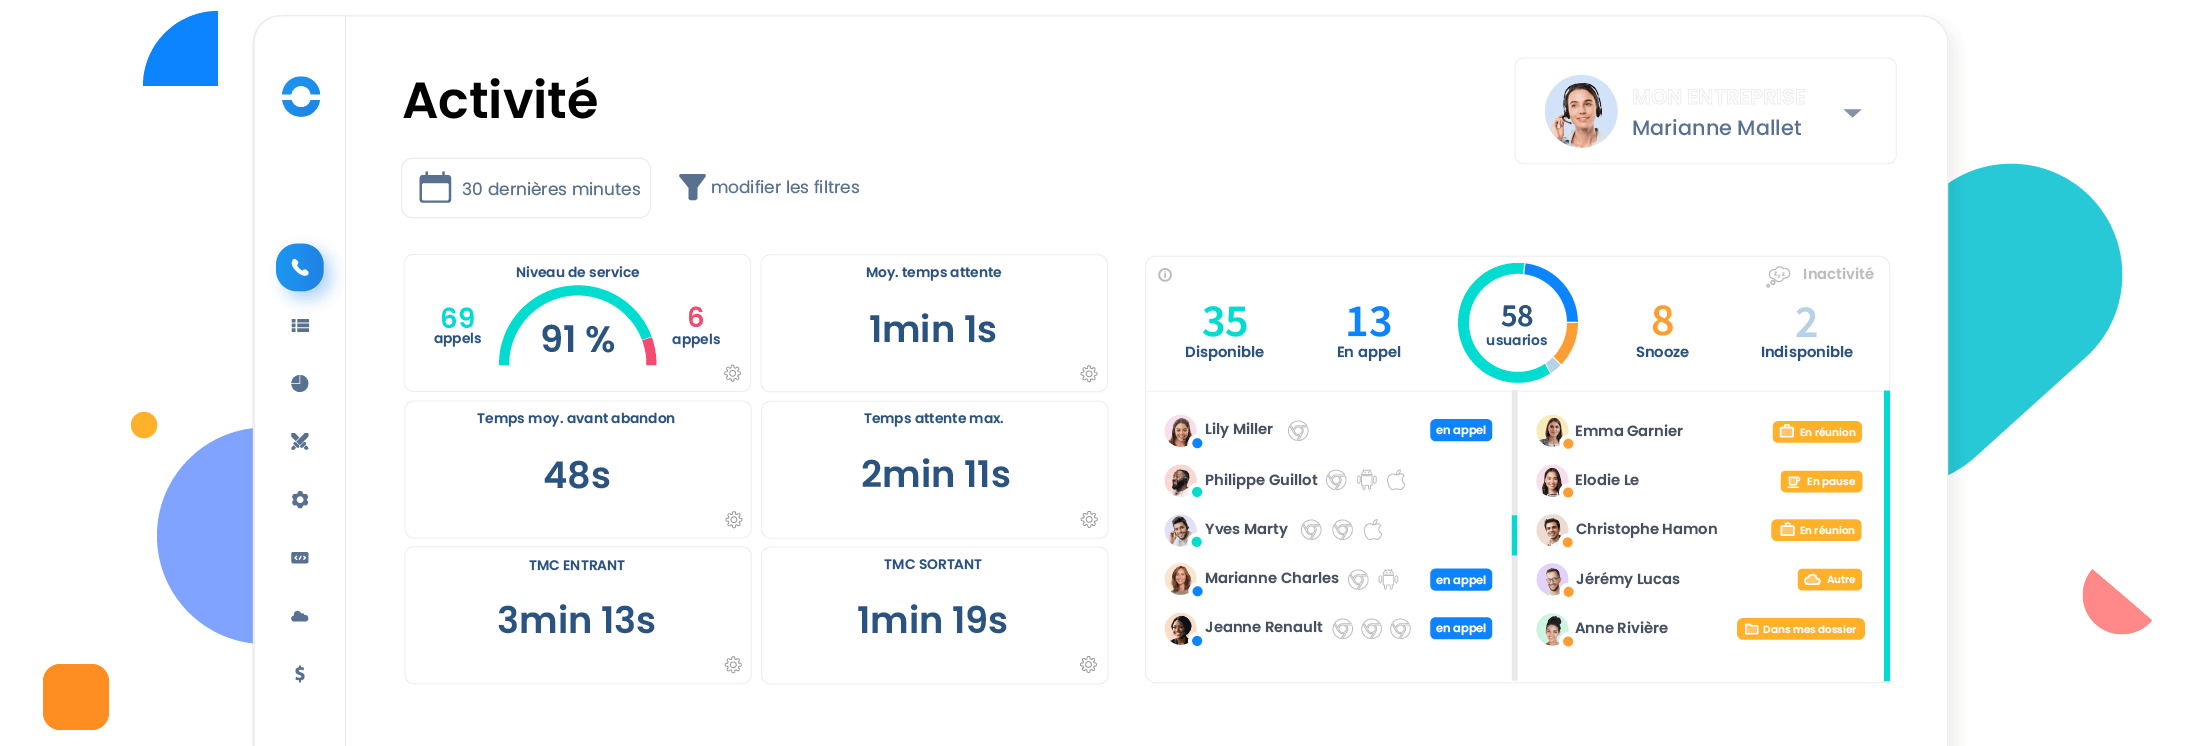Open the phone calls sidebar icon
Screen dimensions: 2200x746
(300, 267)
